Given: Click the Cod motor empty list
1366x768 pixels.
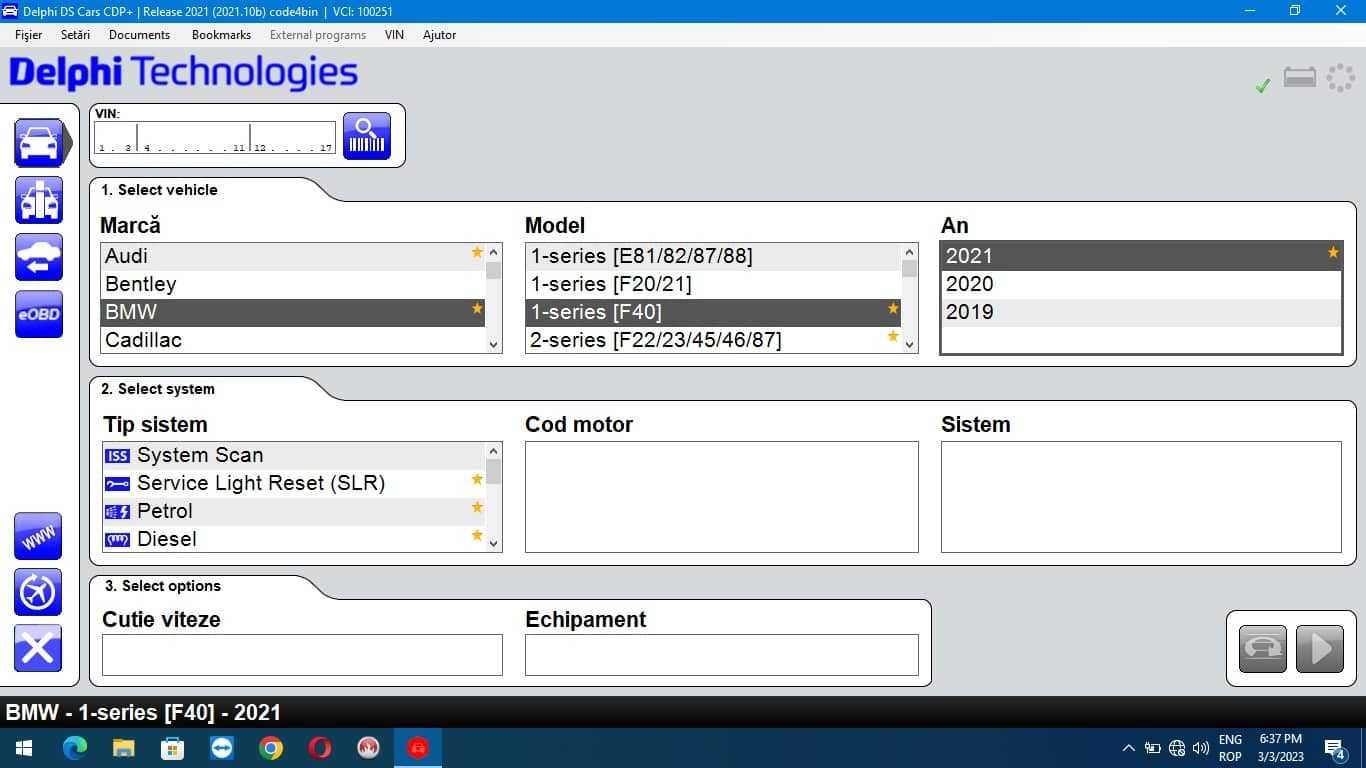Looking at the screenshot, I should point(722,497).
